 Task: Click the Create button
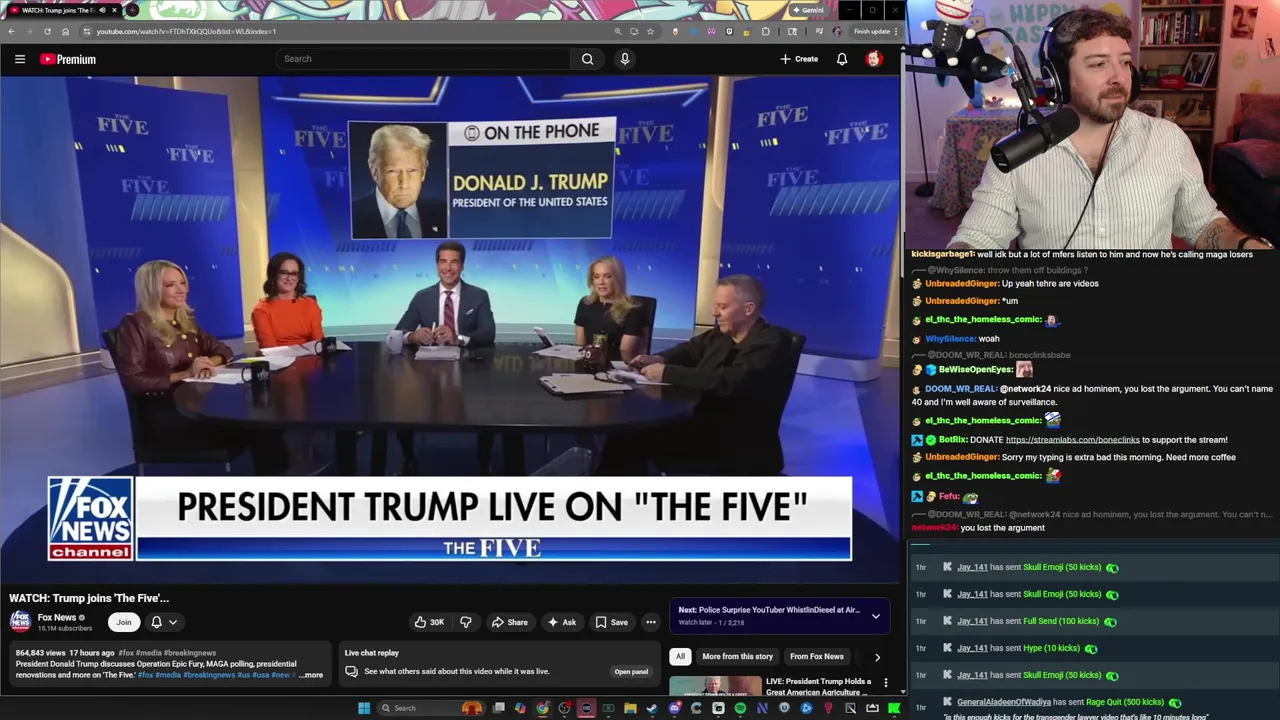point(799,59)
